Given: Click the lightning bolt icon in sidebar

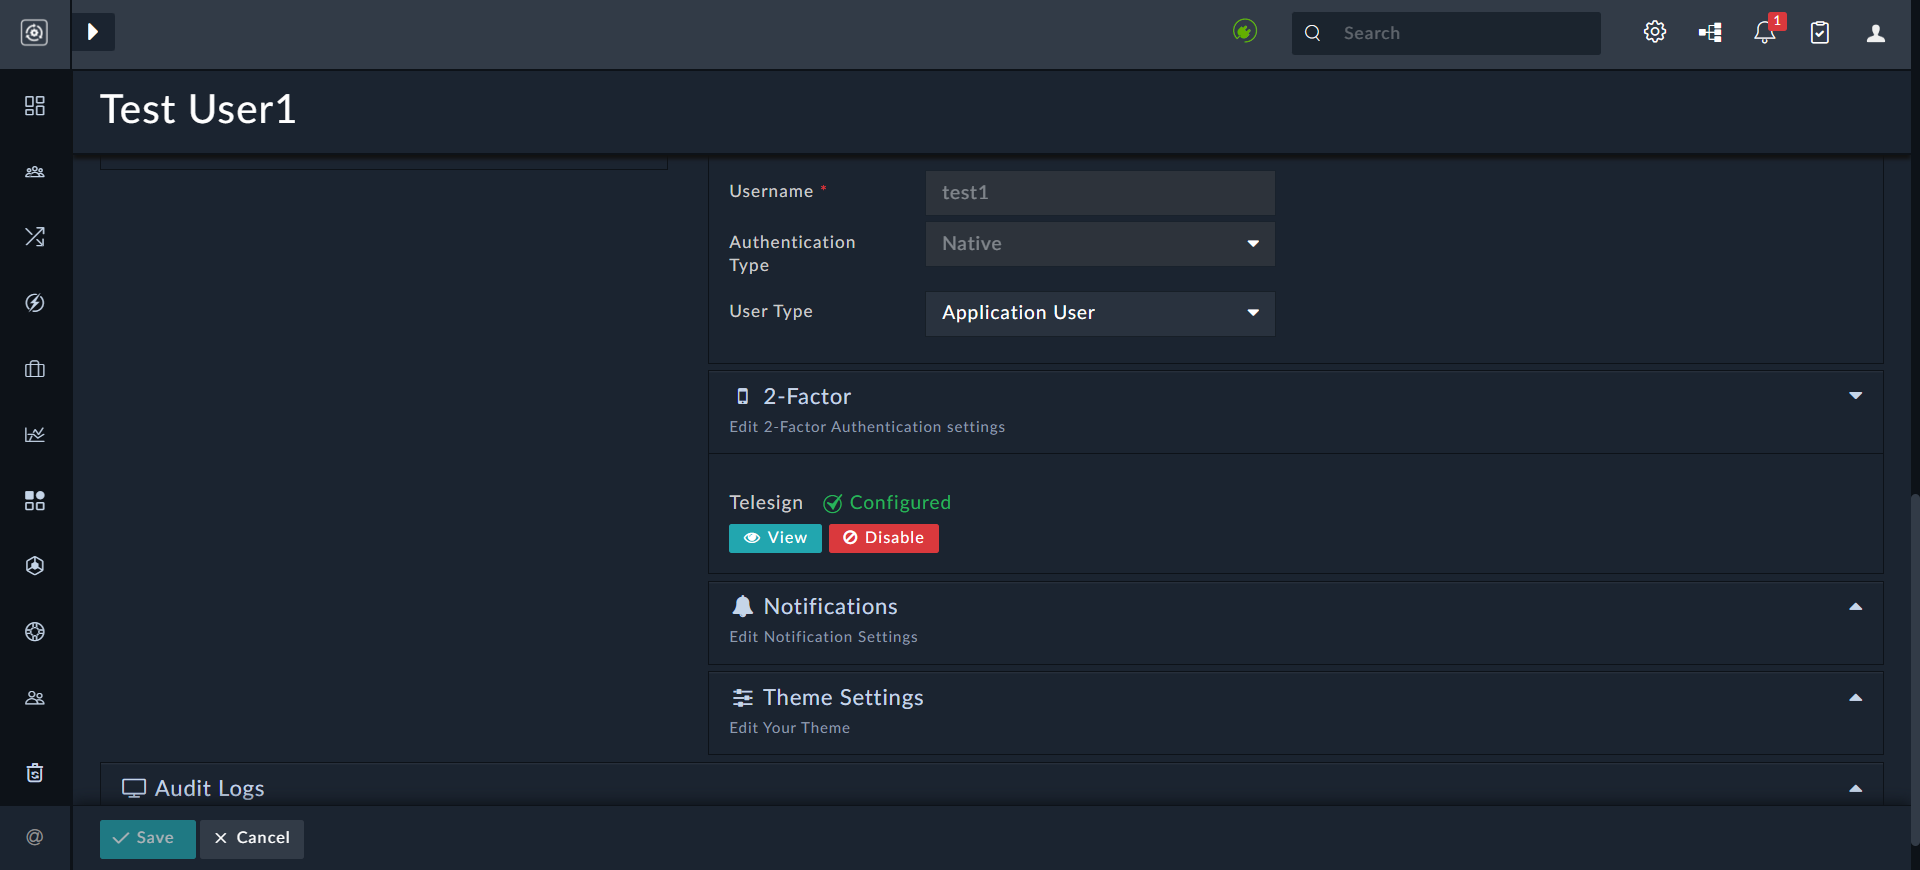Looking at the screenshot, I should click(35, 303).
